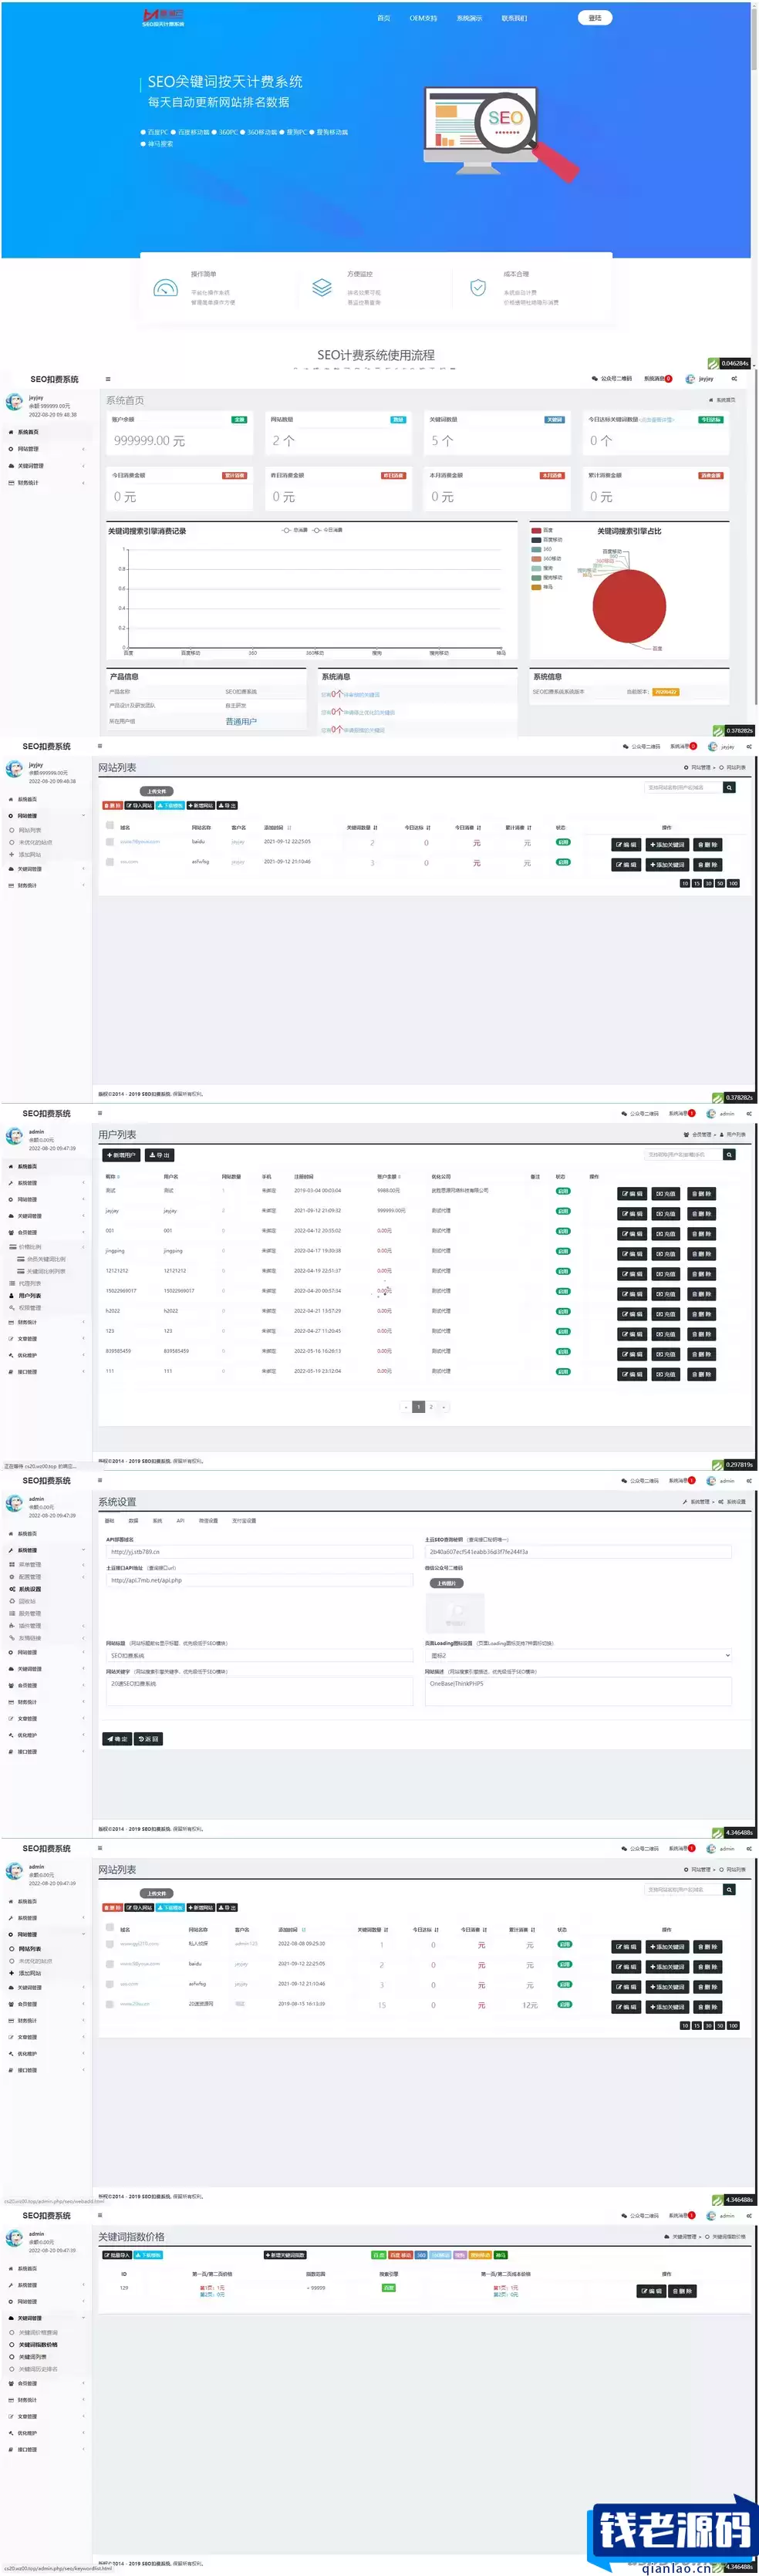This screenshot has height=2576, width=759.
Task: Collapse 关键词管理 in 关键词指数价格 page sidebar
Action: pyautogui.click(x=46, y=2317)
